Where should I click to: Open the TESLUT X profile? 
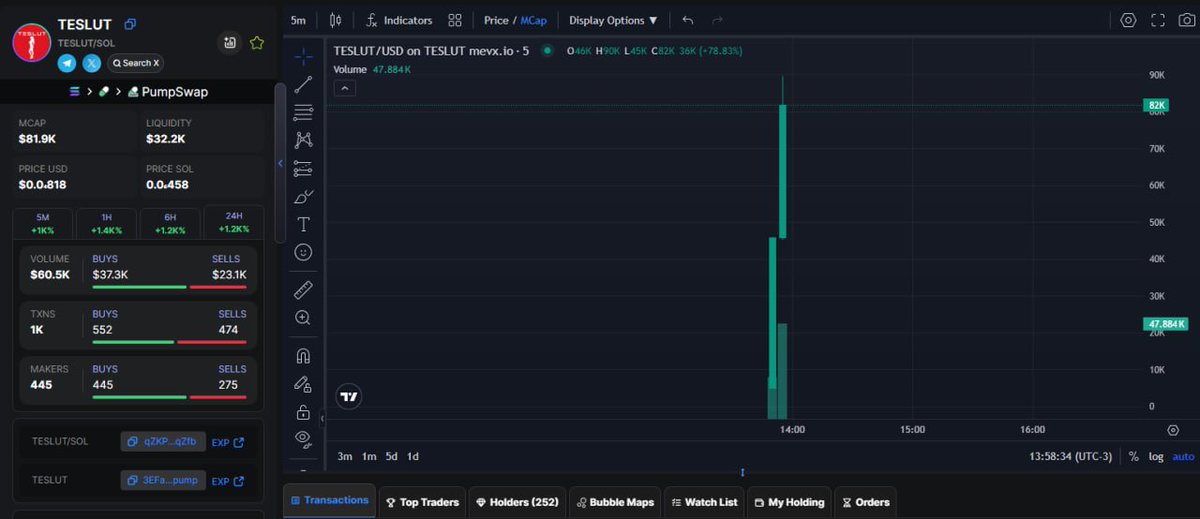coord(92,63)
